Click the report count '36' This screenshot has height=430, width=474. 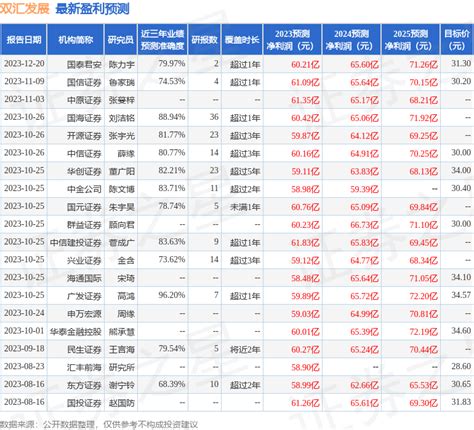point(214,117)
